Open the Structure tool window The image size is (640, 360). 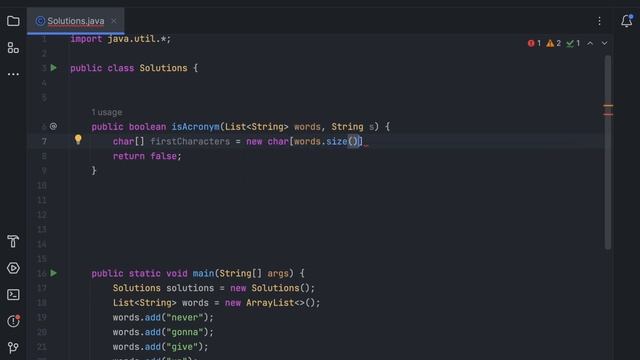(x=13, y=48)
